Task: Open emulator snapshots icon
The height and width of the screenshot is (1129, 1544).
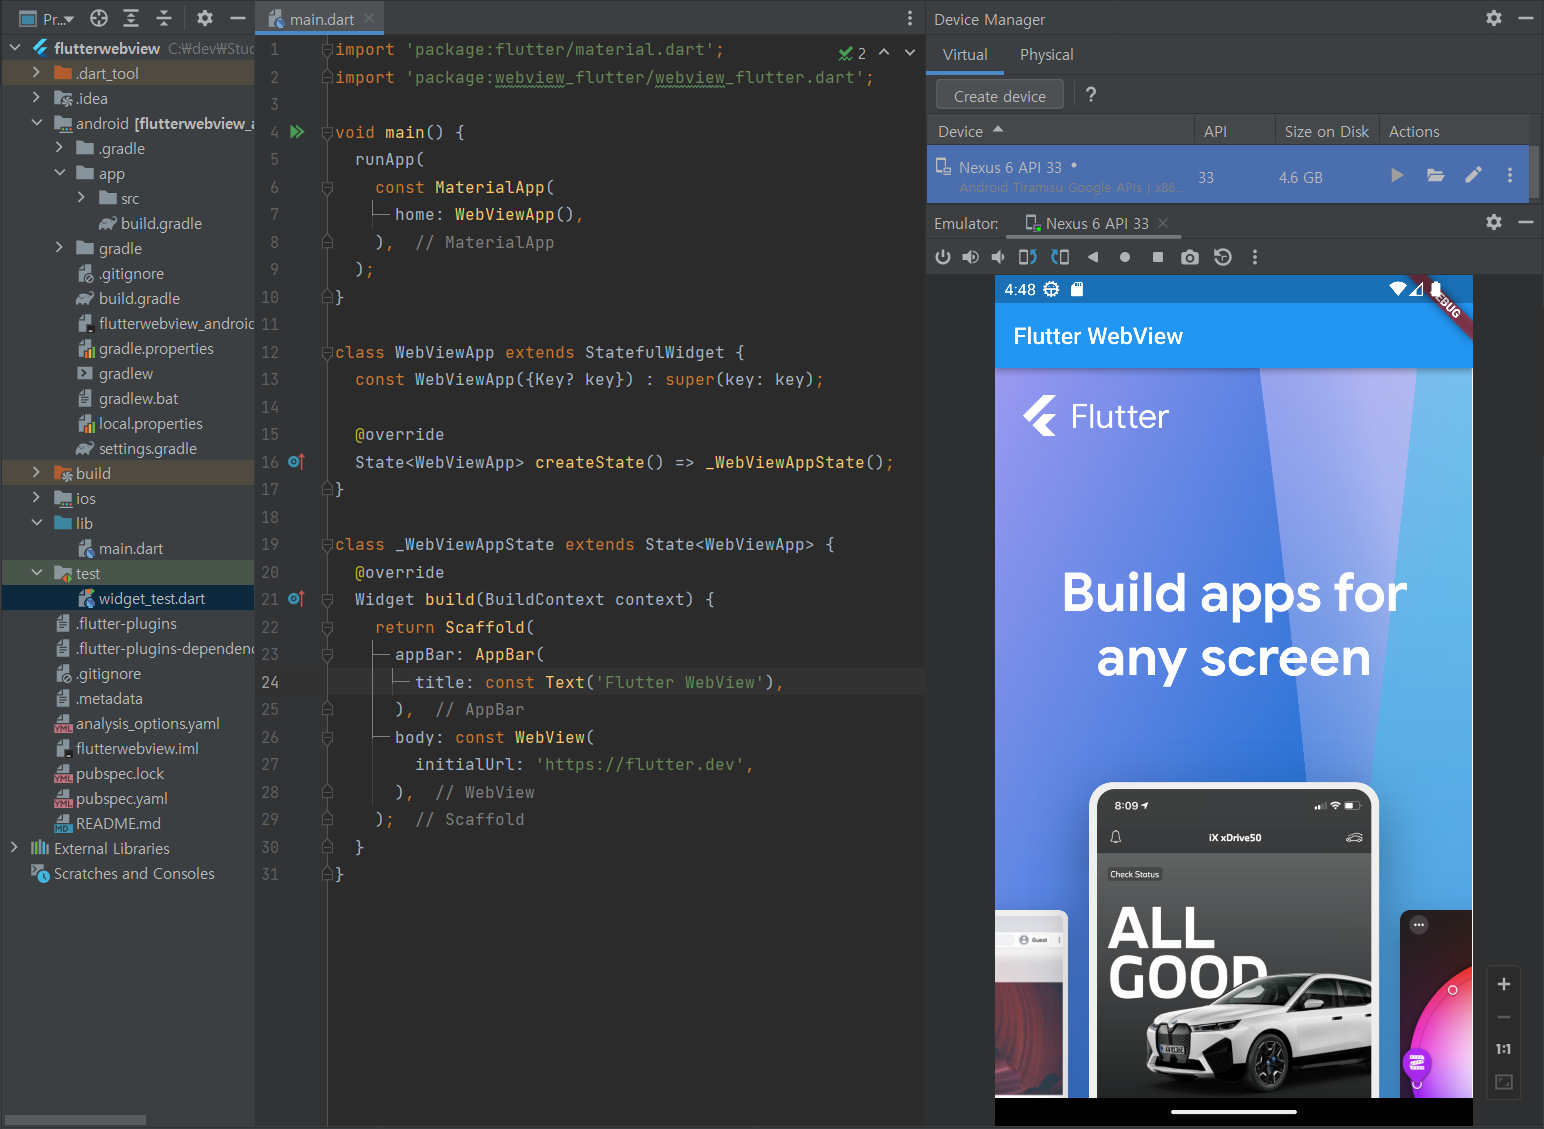Action: 1222,257
